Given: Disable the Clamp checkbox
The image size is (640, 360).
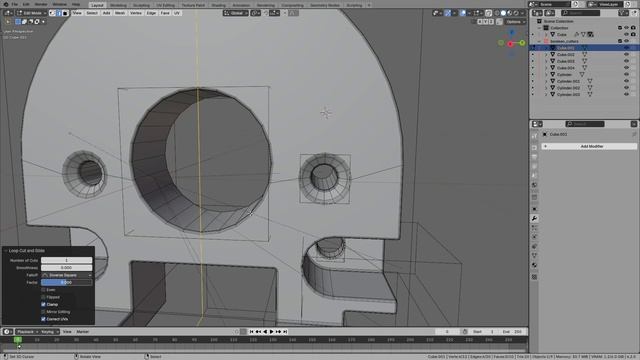Looking at the screenshot, I should pyautogui.click(x=43, y=304).
